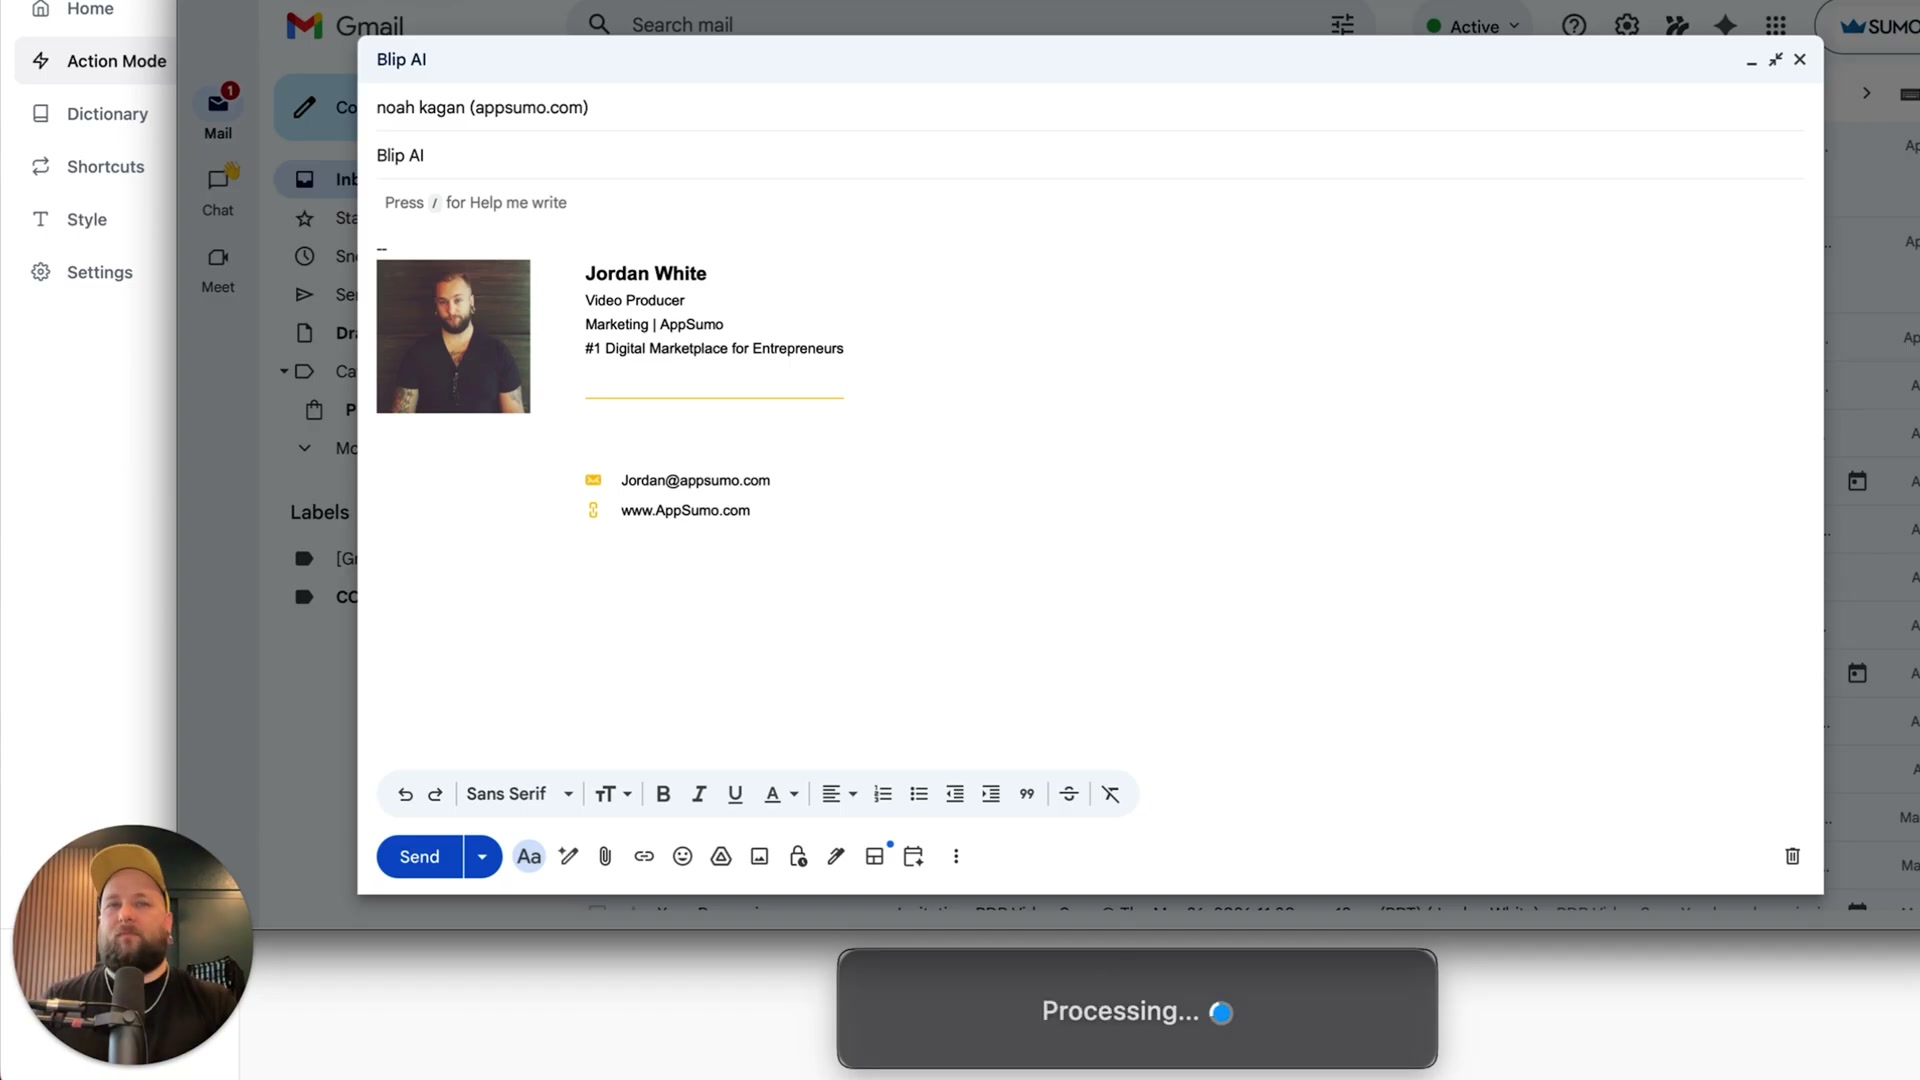Open the Sans Serif font dropdown

coord(518,793)
